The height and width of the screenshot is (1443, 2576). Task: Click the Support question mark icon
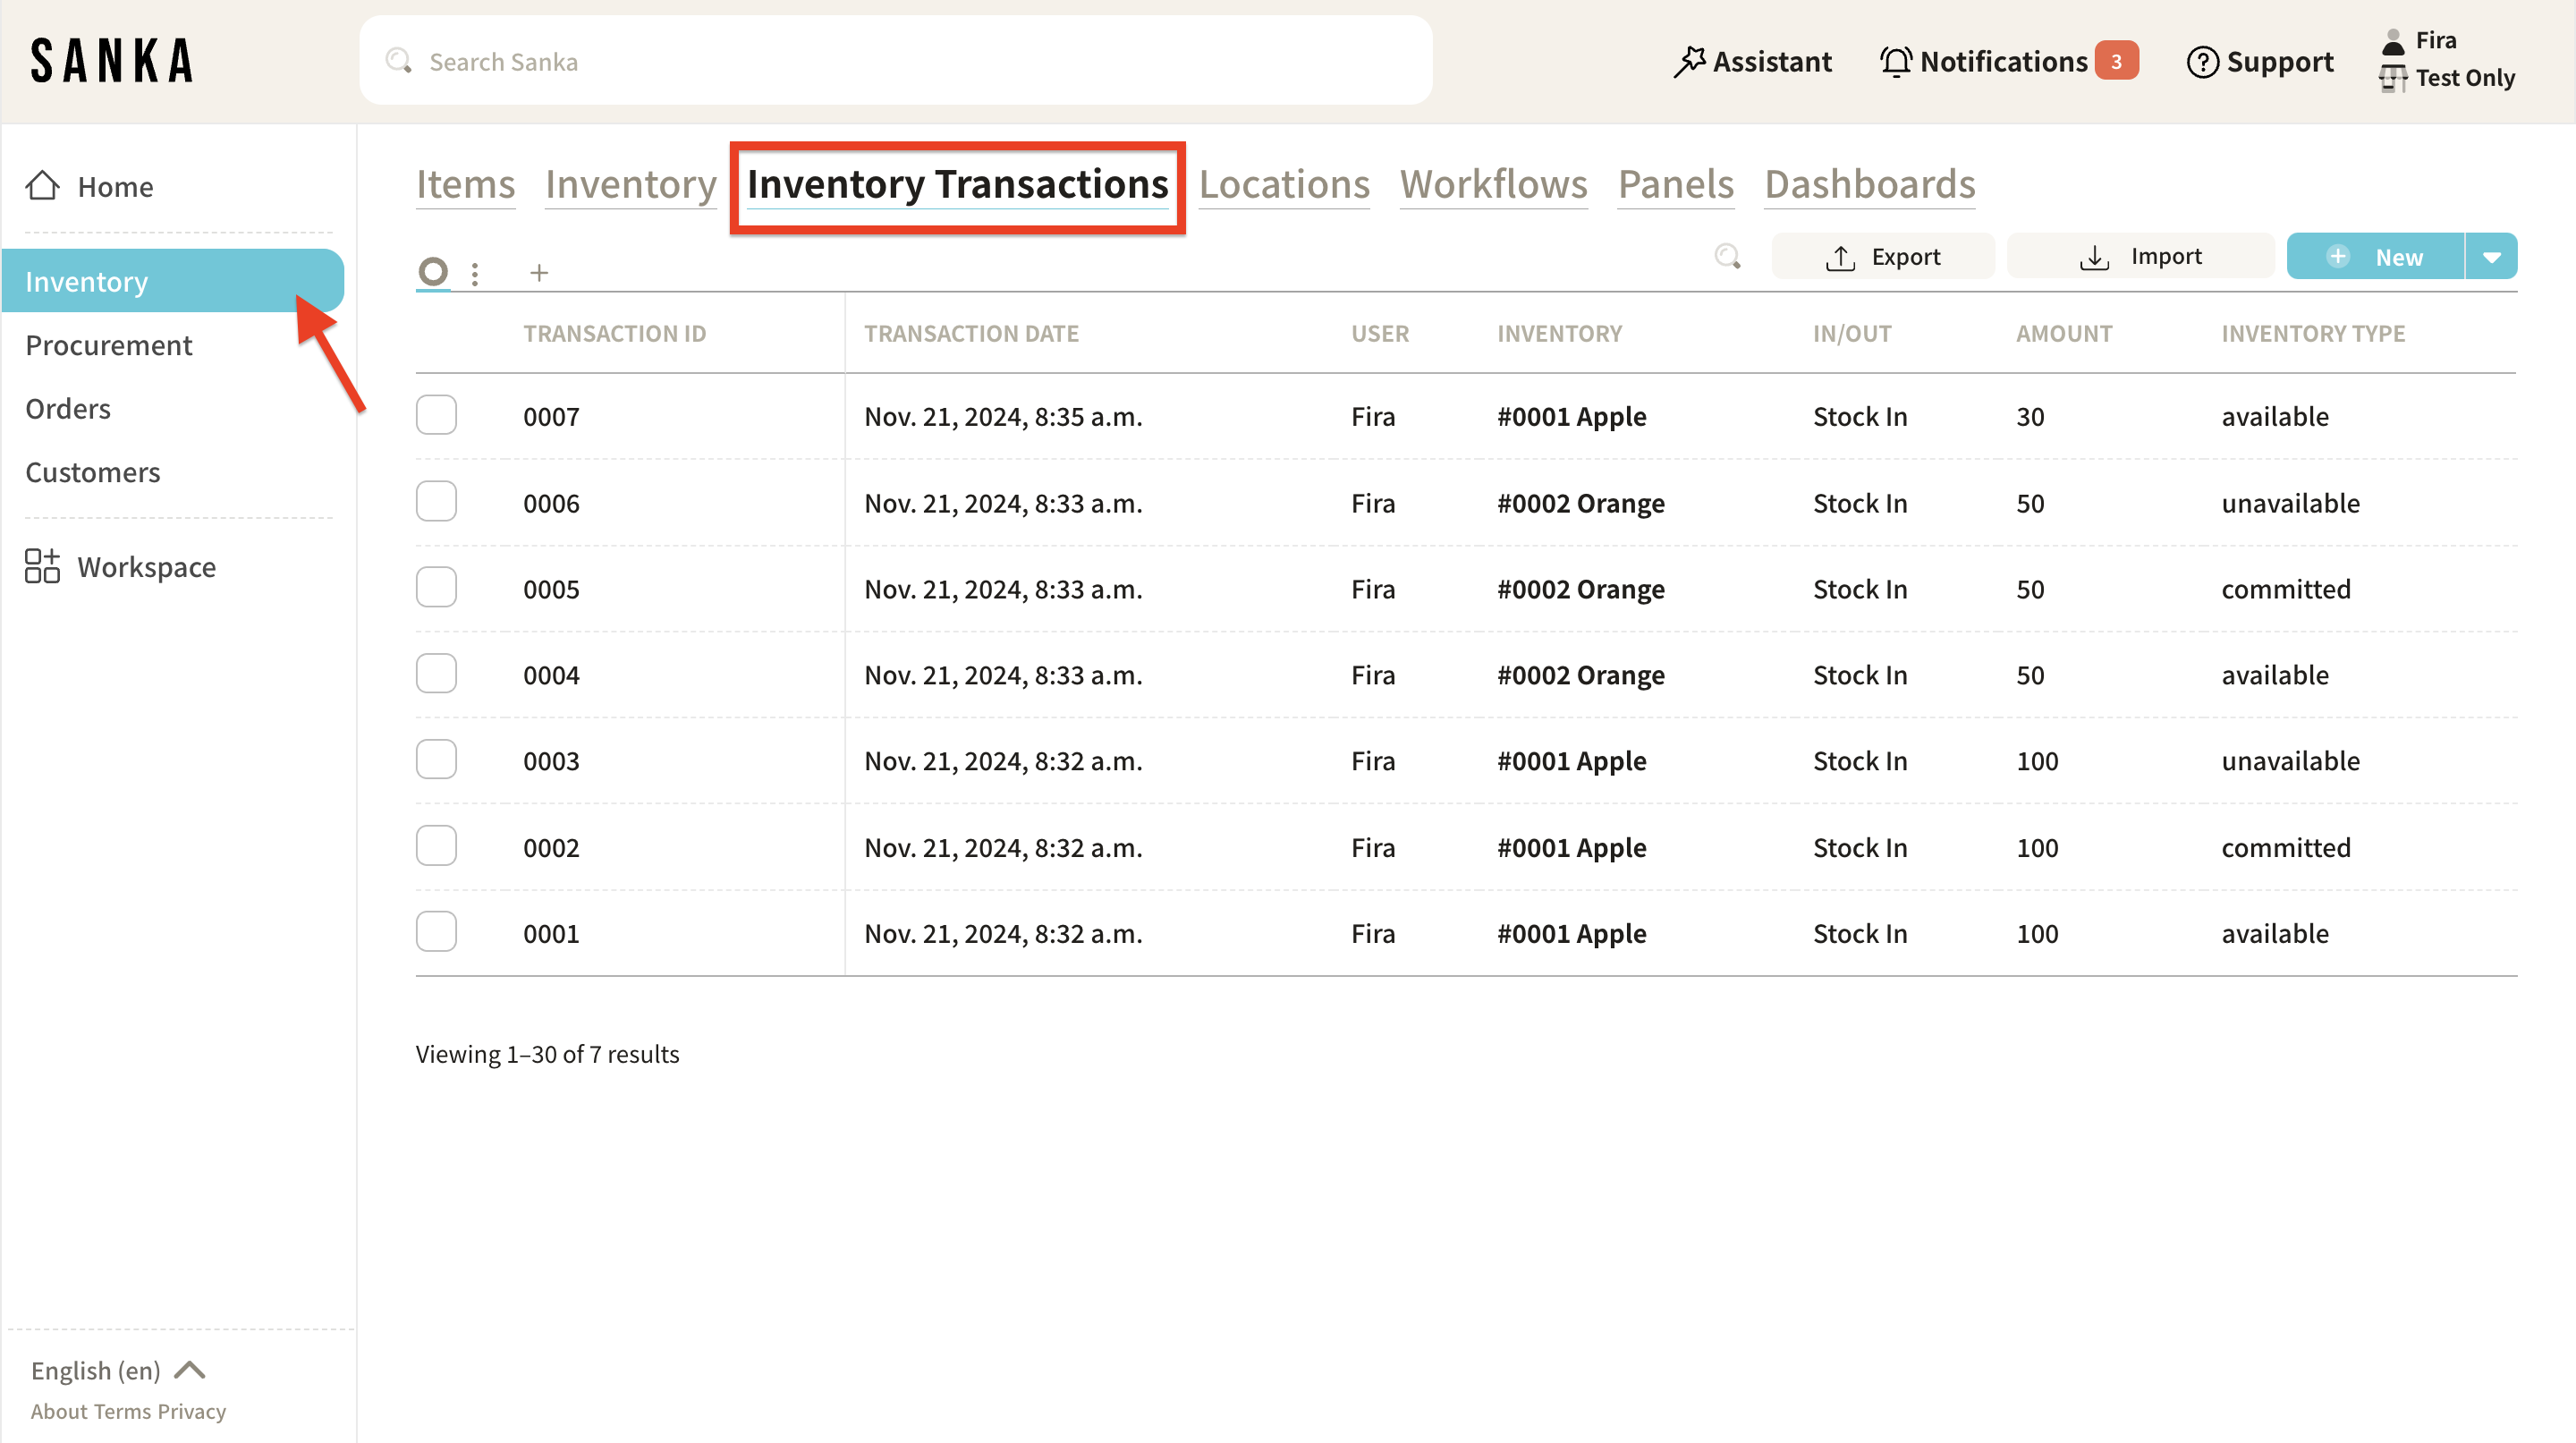tap(2202, 62)
